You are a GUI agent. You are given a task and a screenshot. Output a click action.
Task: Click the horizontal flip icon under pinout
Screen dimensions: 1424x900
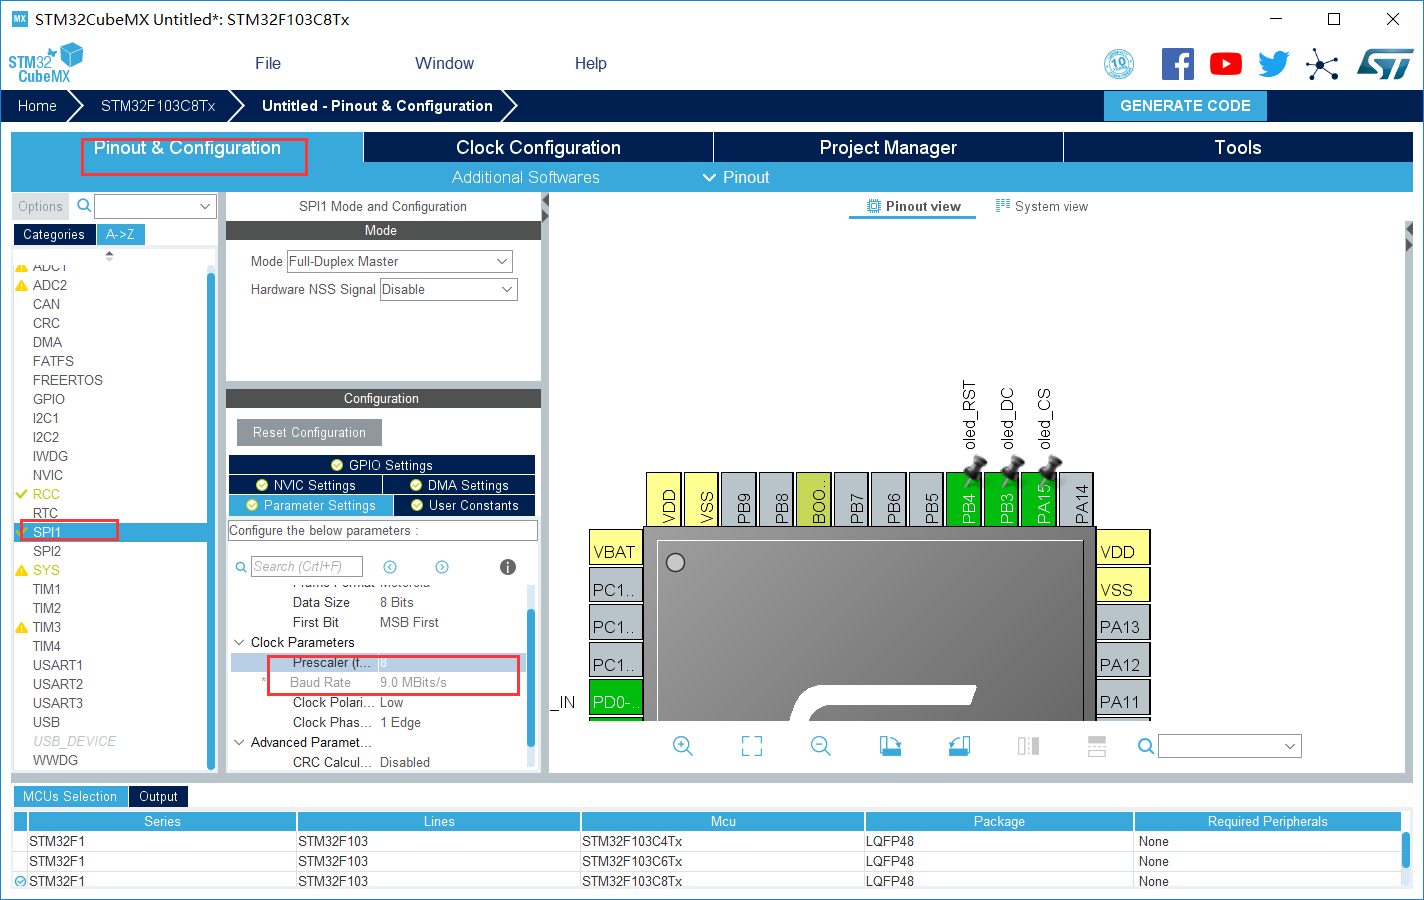pos(1028,746)
